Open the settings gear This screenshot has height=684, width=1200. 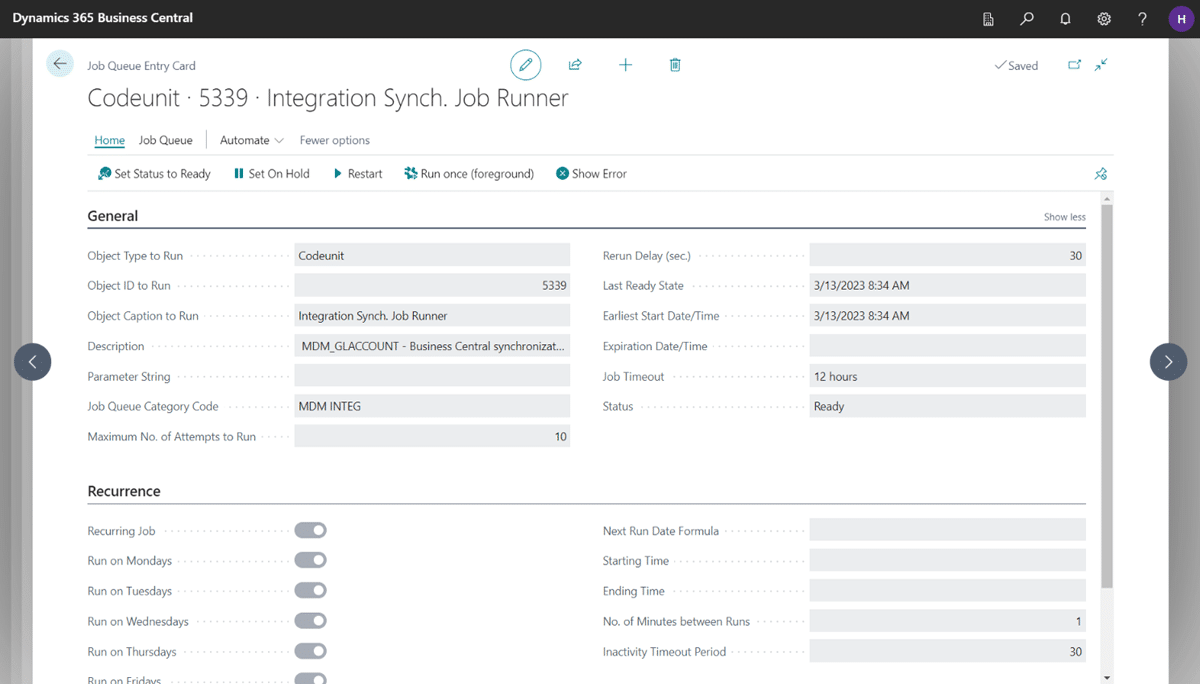pyautogui.click(x=1104, y=19)
